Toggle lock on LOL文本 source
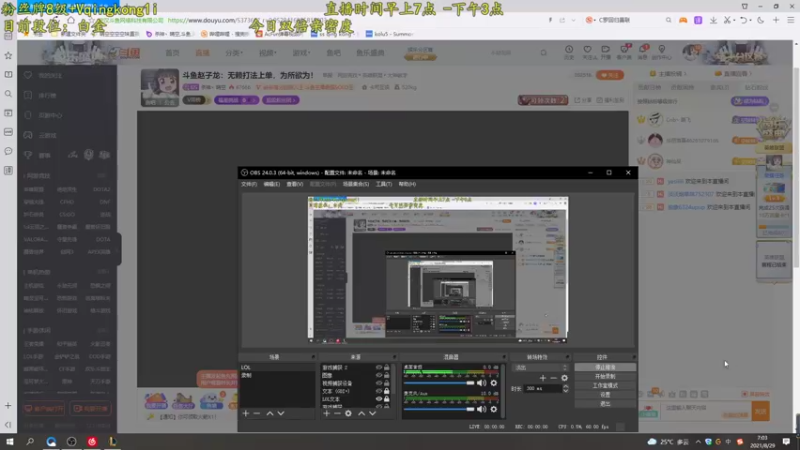 point(387,399)
